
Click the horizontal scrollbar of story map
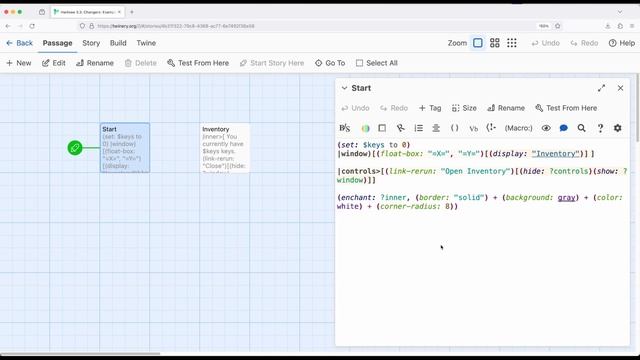(80, 353)
